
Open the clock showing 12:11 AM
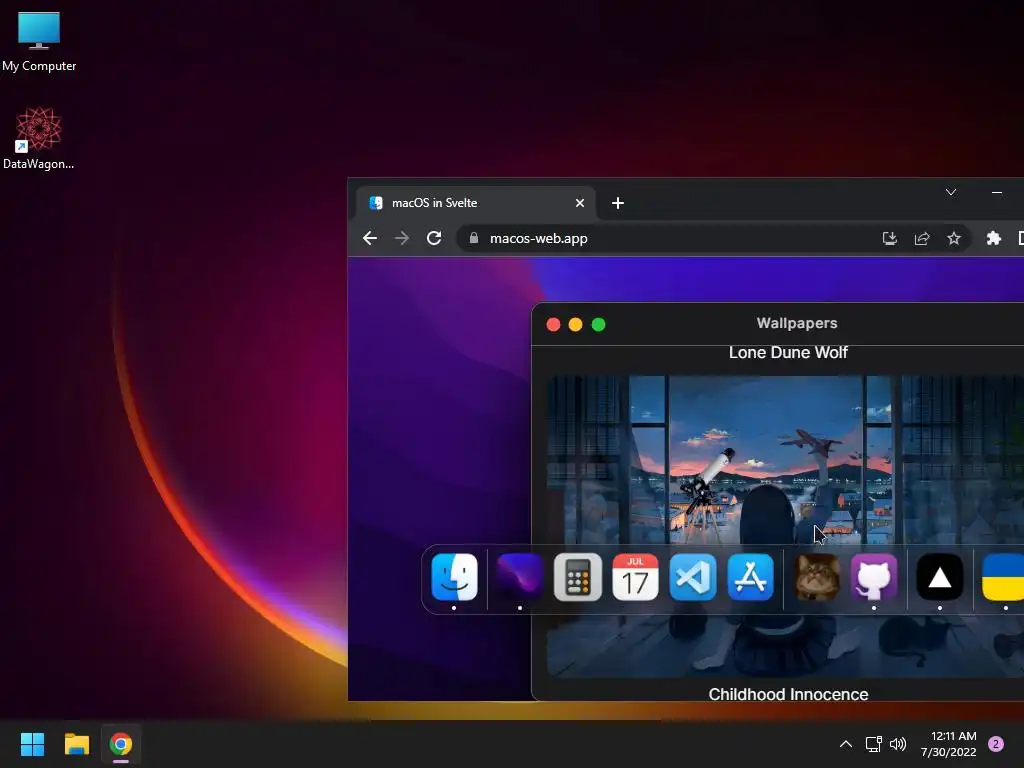point(949,744)
